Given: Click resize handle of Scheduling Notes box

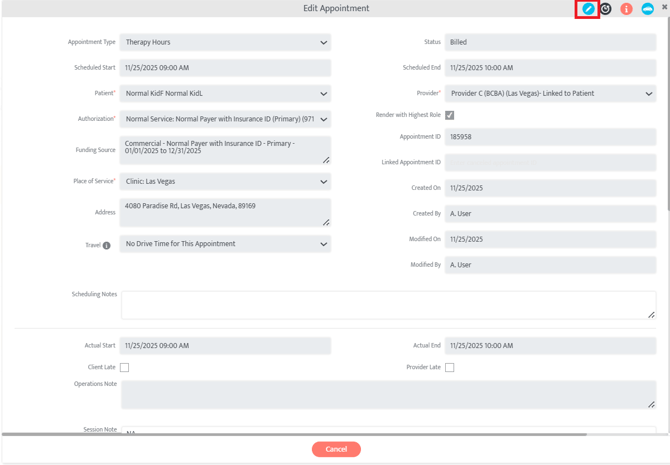Looking at the screenshot, I should [x=651, y=315].
